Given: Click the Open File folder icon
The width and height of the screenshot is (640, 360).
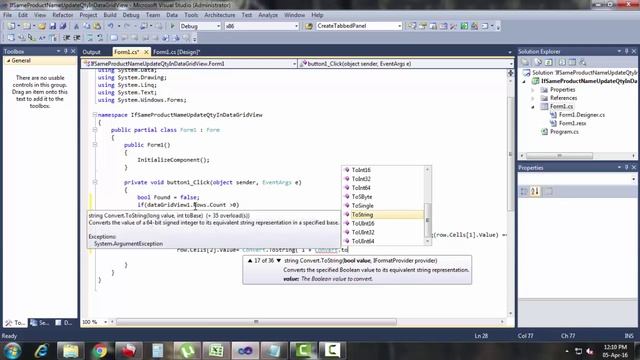Looking at the screenshot, I should pyautogui.click(x=42, y=26).
